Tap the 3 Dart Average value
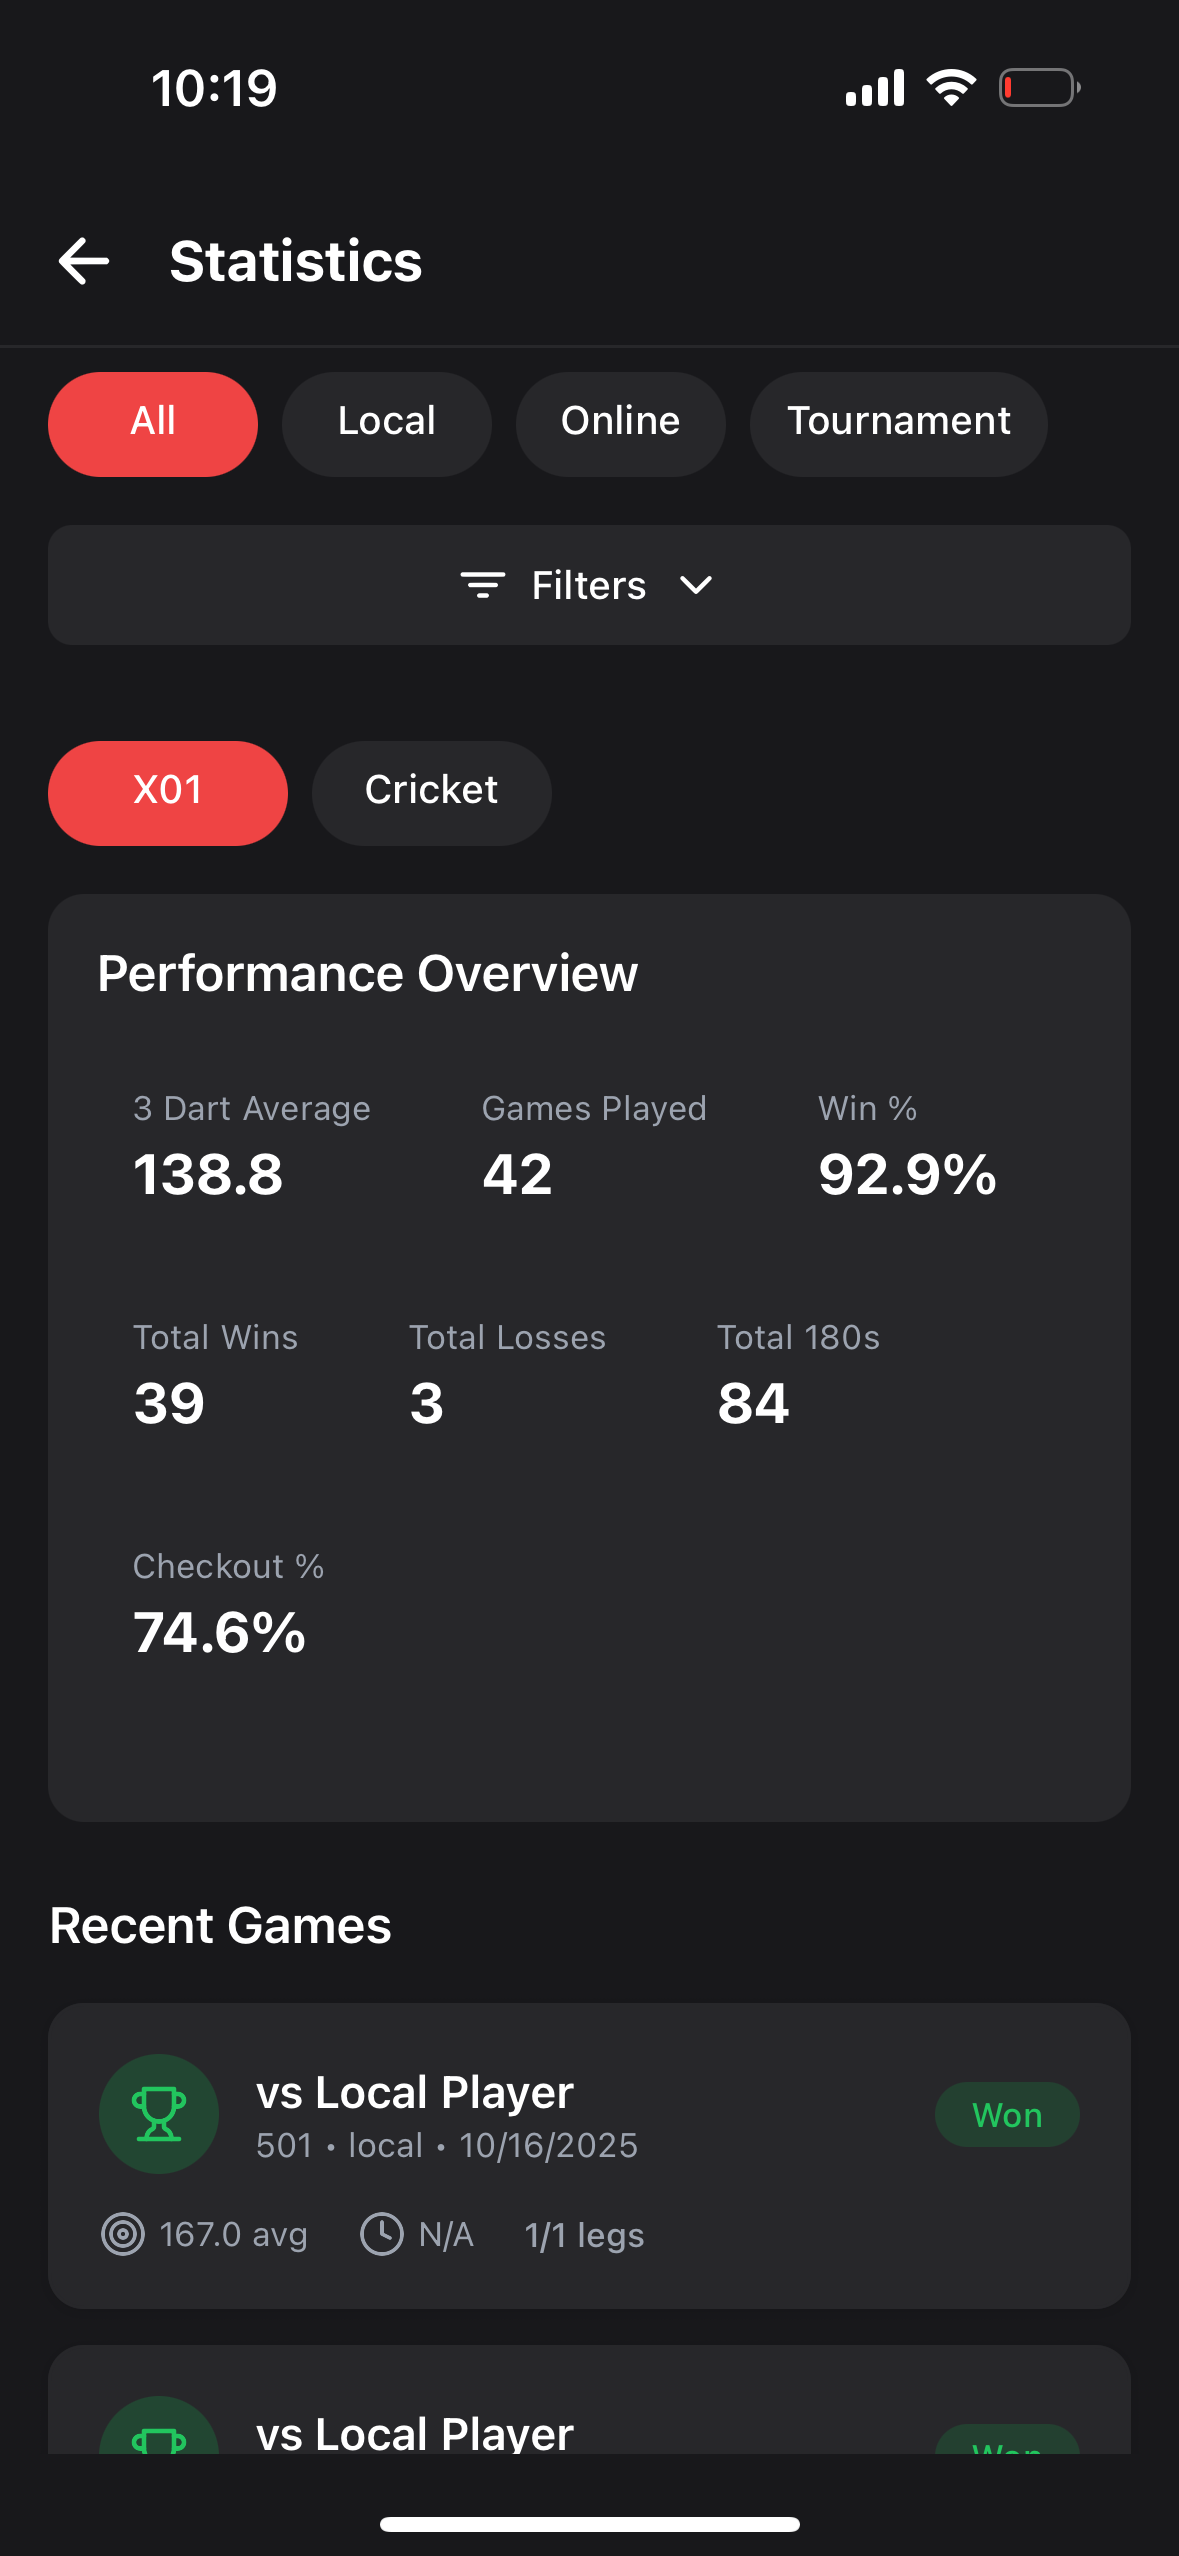 pyautogui.click(x=208, y=1174)
